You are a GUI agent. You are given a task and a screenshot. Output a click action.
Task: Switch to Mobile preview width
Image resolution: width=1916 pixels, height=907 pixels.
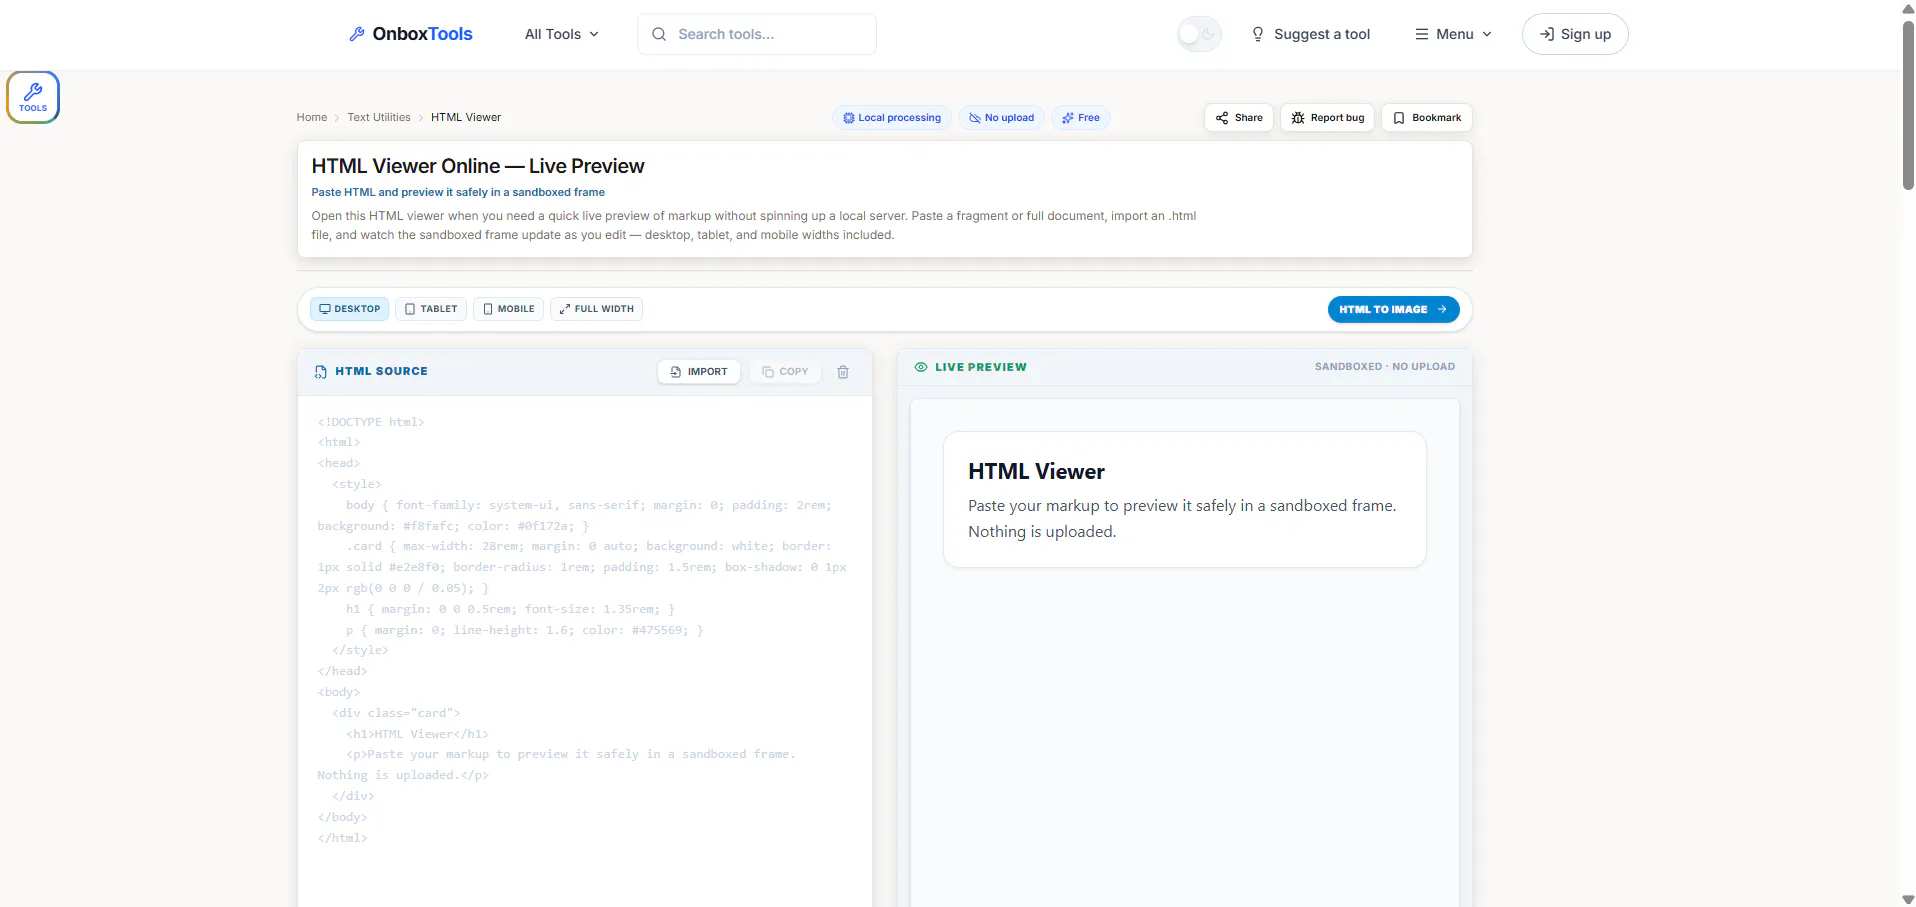(x=509, y=309)
